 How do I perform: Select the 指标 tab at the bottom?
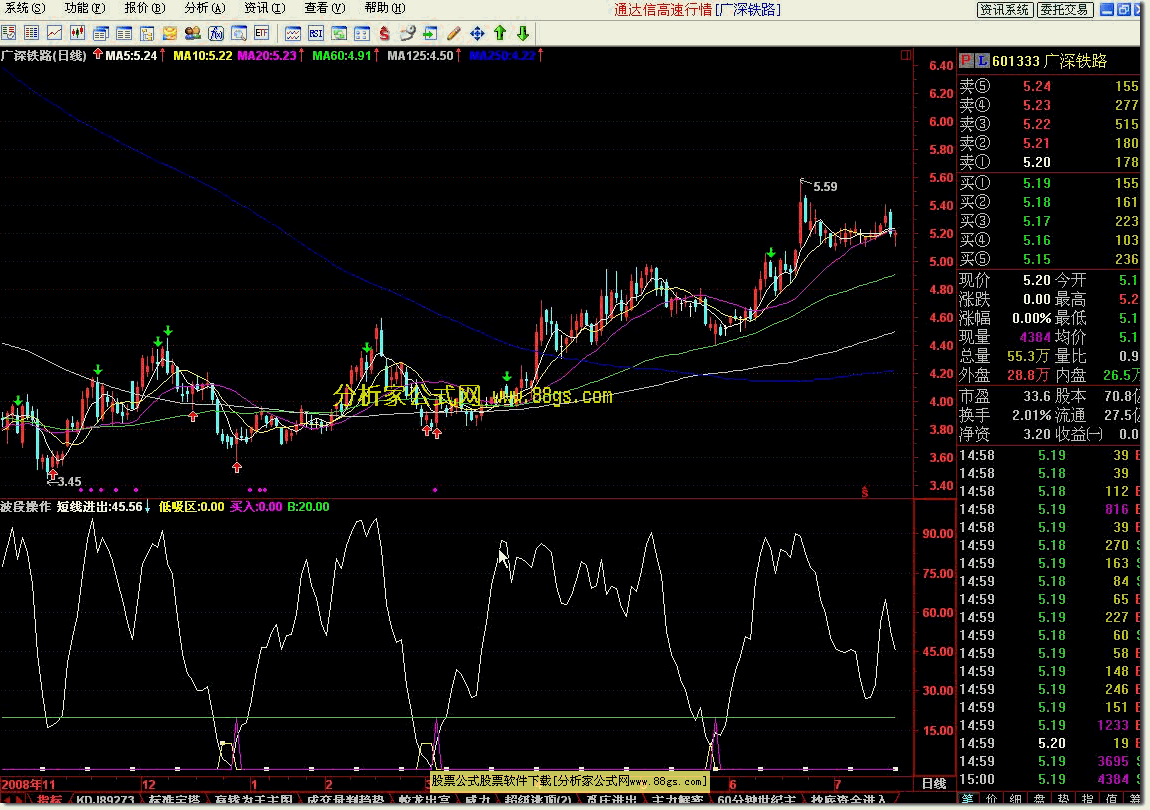49,800
